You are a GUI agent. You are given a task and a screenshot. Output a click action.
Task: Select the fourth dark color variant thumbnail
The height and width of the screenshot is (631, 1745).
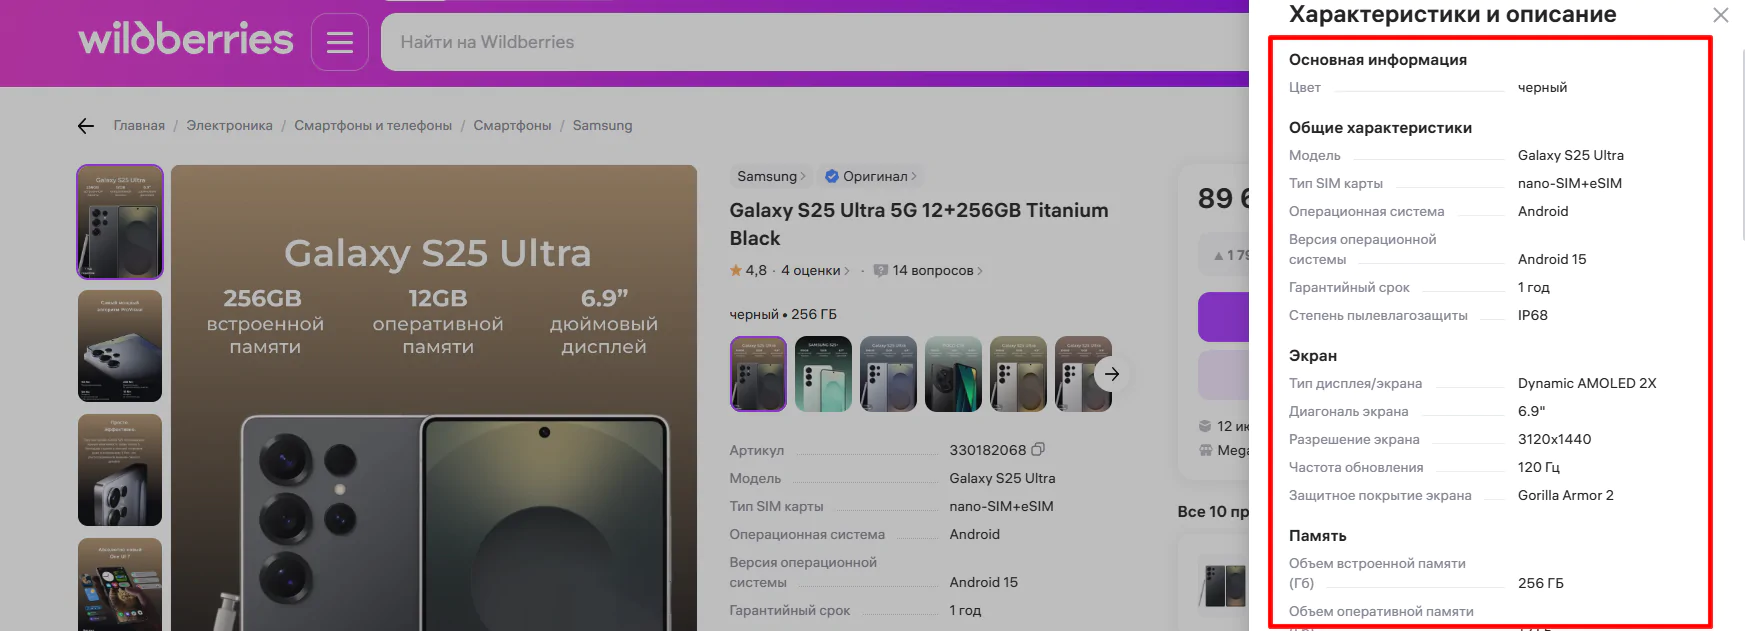(x=954, y=374)
